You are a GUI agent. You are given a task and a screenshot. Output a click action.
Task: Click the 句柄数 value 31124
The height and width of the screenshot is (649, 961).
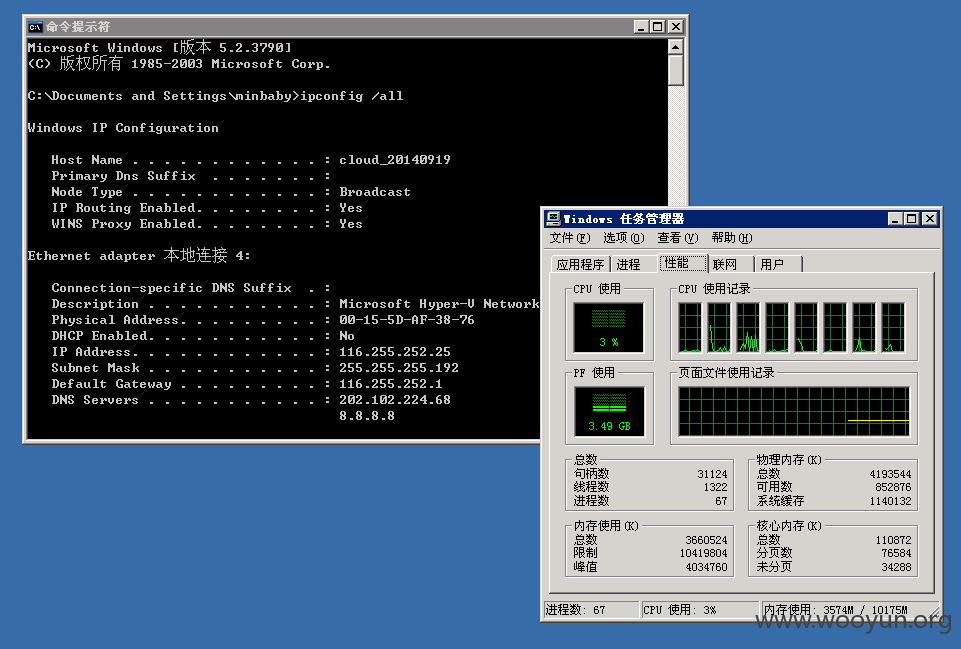click(712, 474)
